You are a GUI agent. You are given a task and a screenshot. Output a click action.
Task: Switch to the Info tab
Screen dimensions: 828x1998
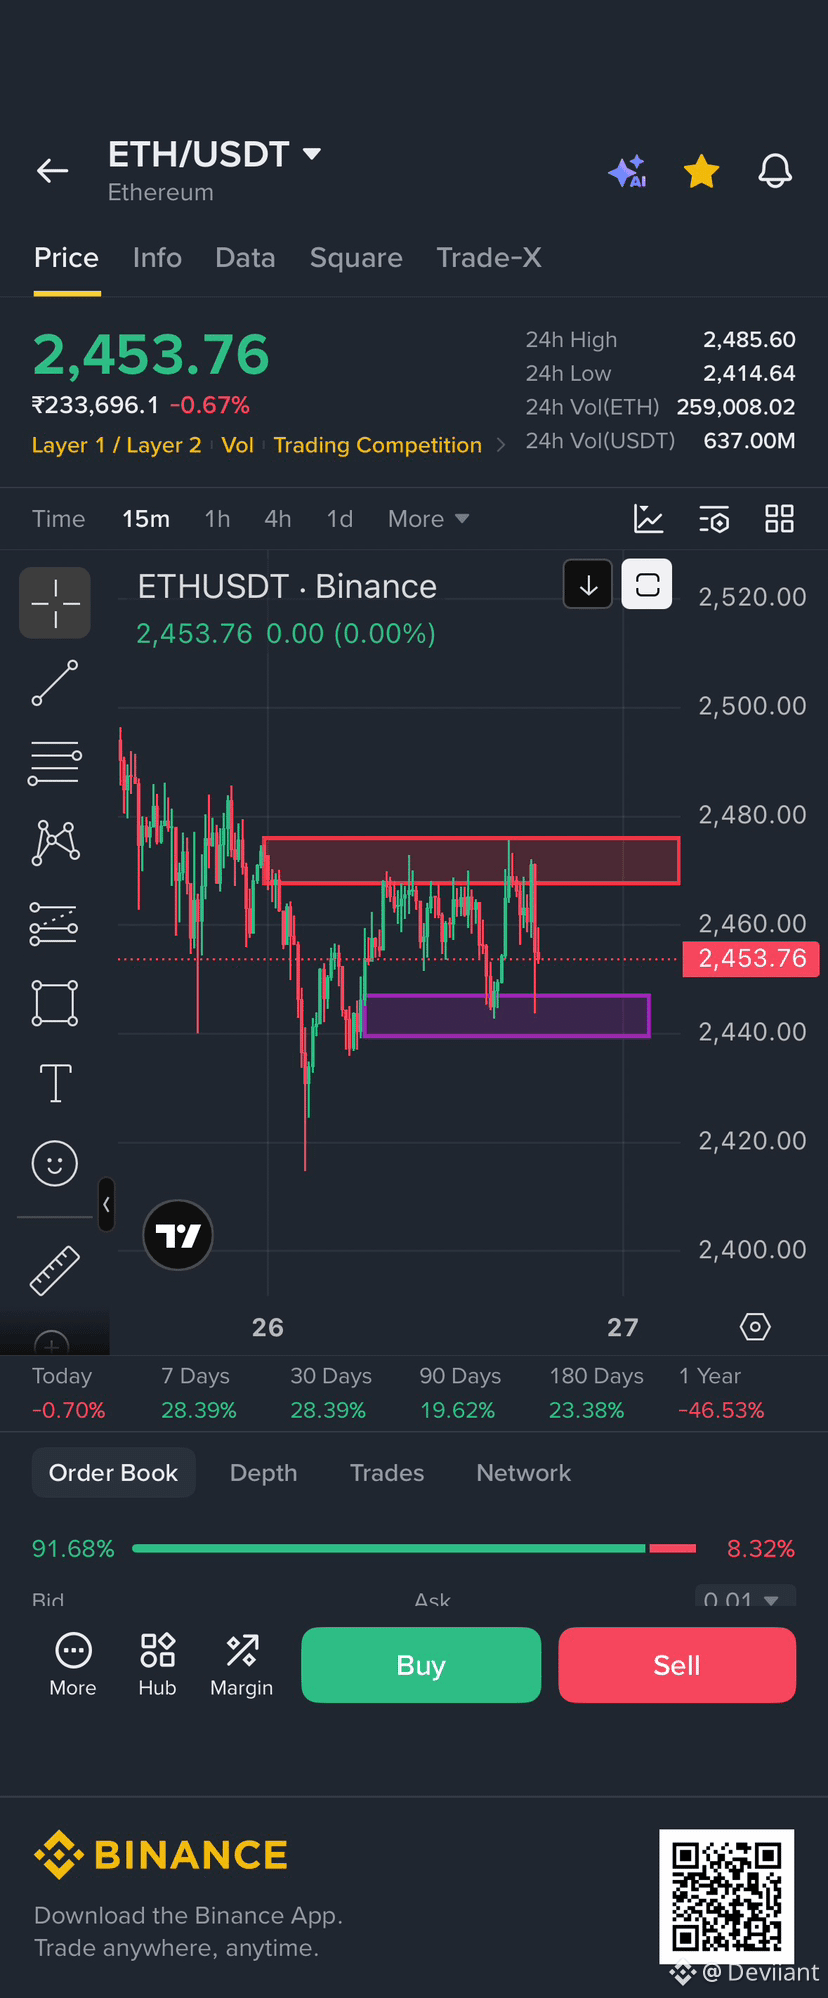click(x=157, y=258)
